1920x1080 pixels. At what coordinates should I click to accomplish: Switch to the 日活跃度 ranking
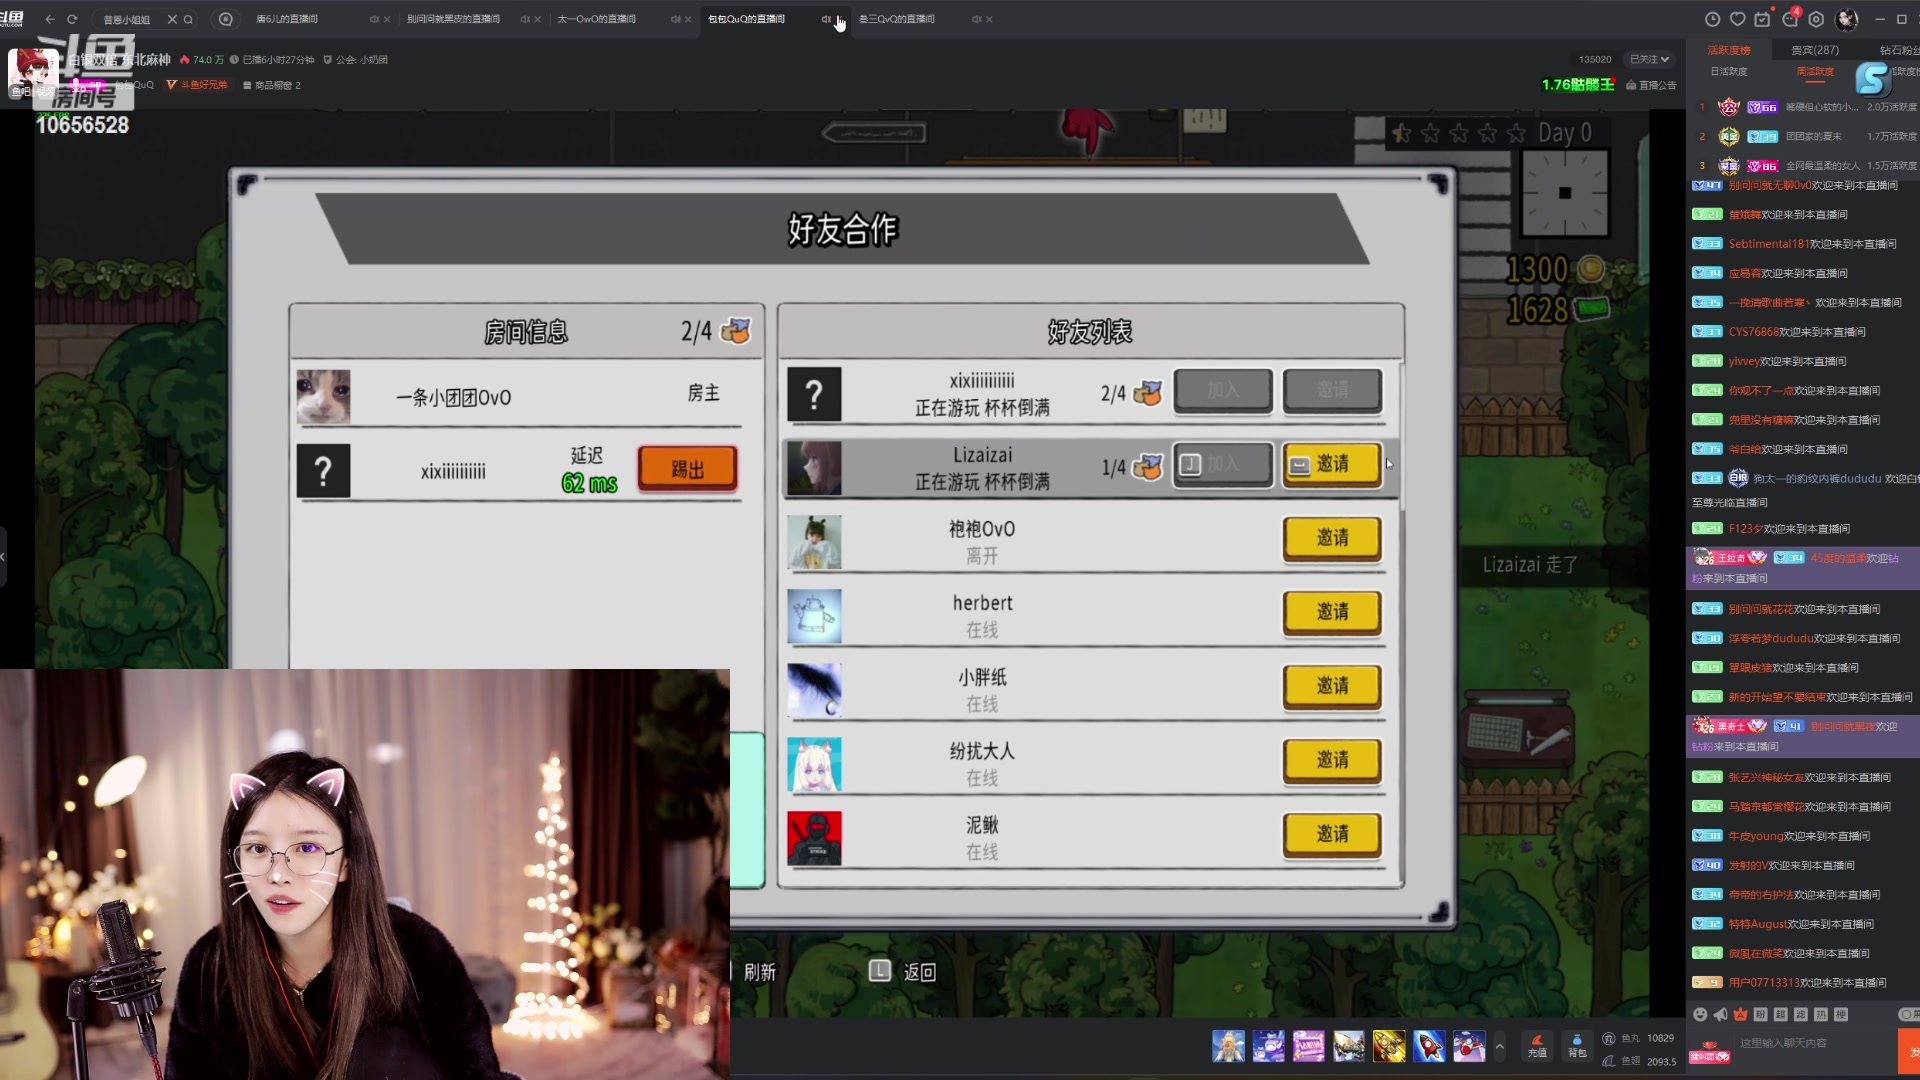(1729, 71)
